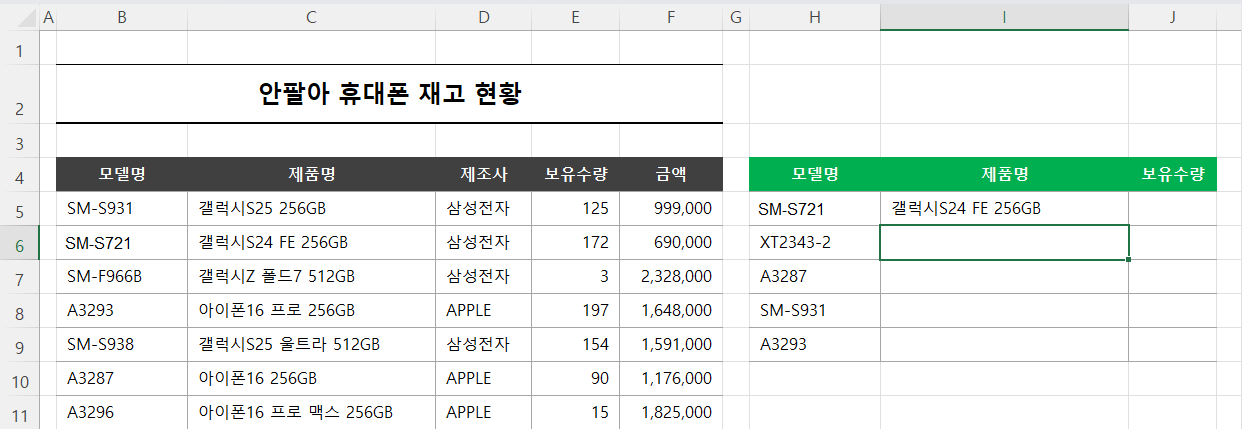Click the dark 보유수량 header in column E
Viewport: 1242px width, 429px height.
575,174
